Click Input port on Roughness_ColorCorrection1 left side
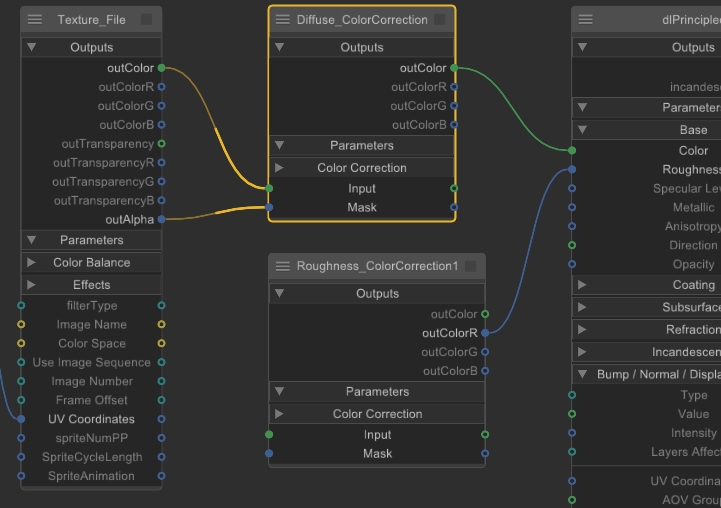Screen dimensions: 721x508 (x=269, y=435)
